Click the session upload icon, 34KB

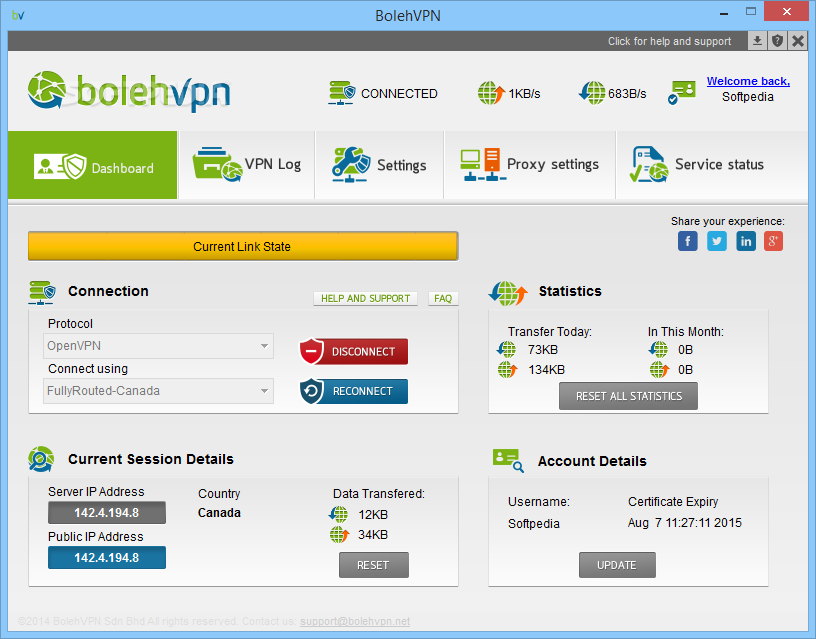point(339,534)
